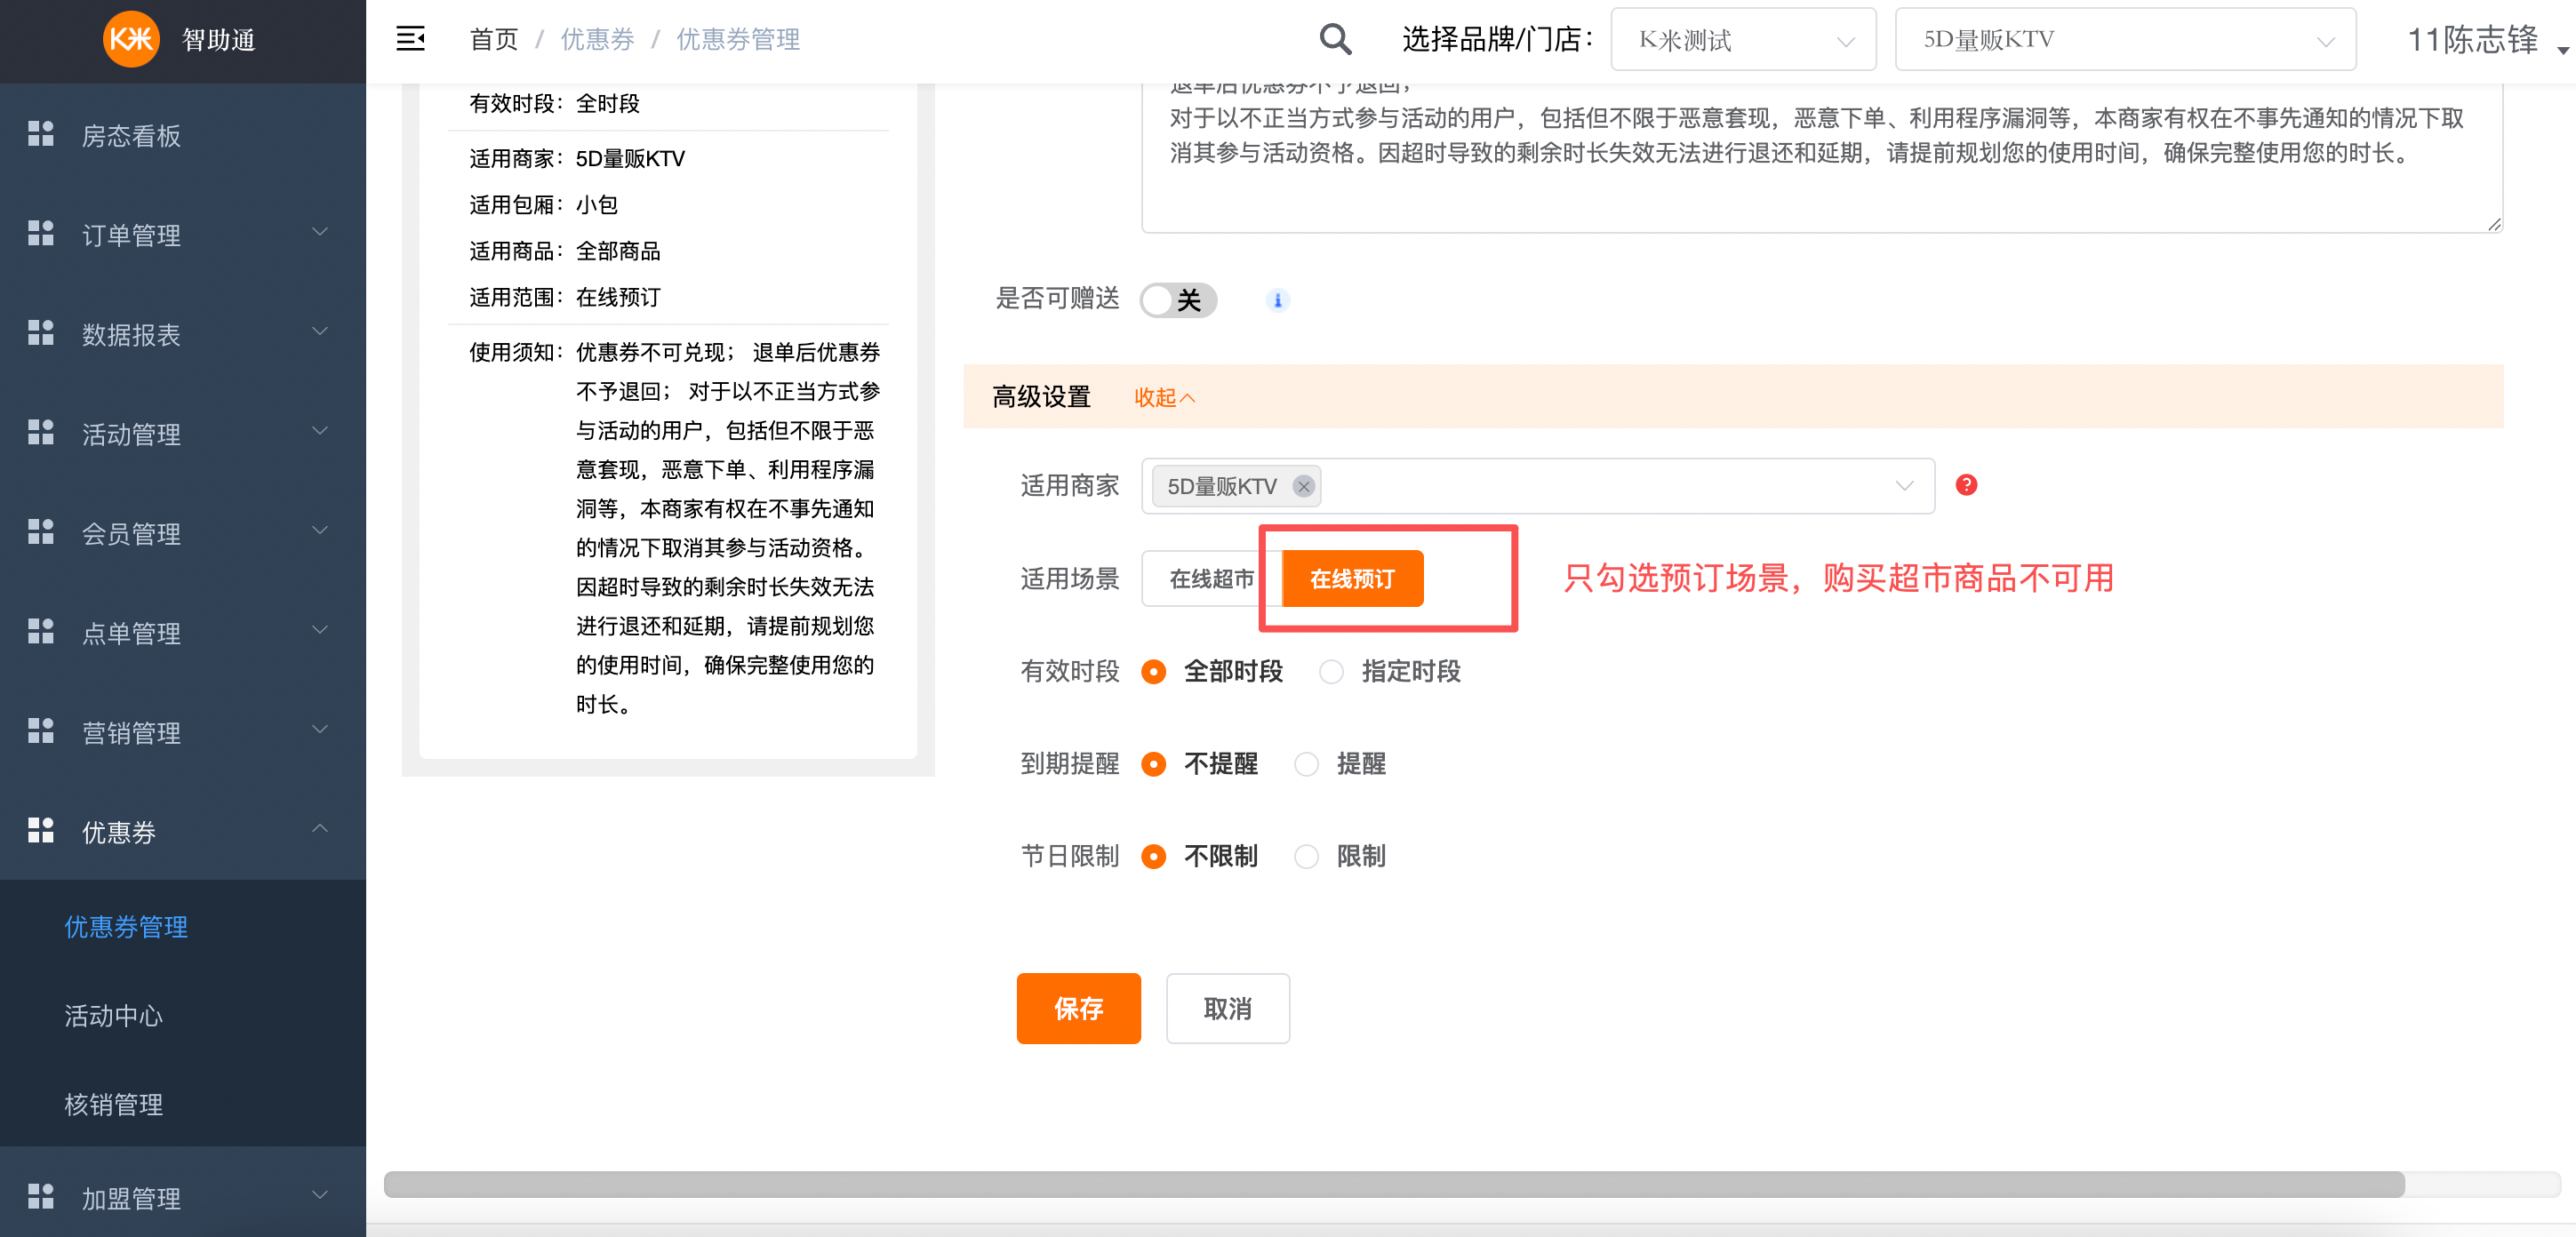Expand the 适用商家 select dropdown arrow

(x=1904, y=486)
